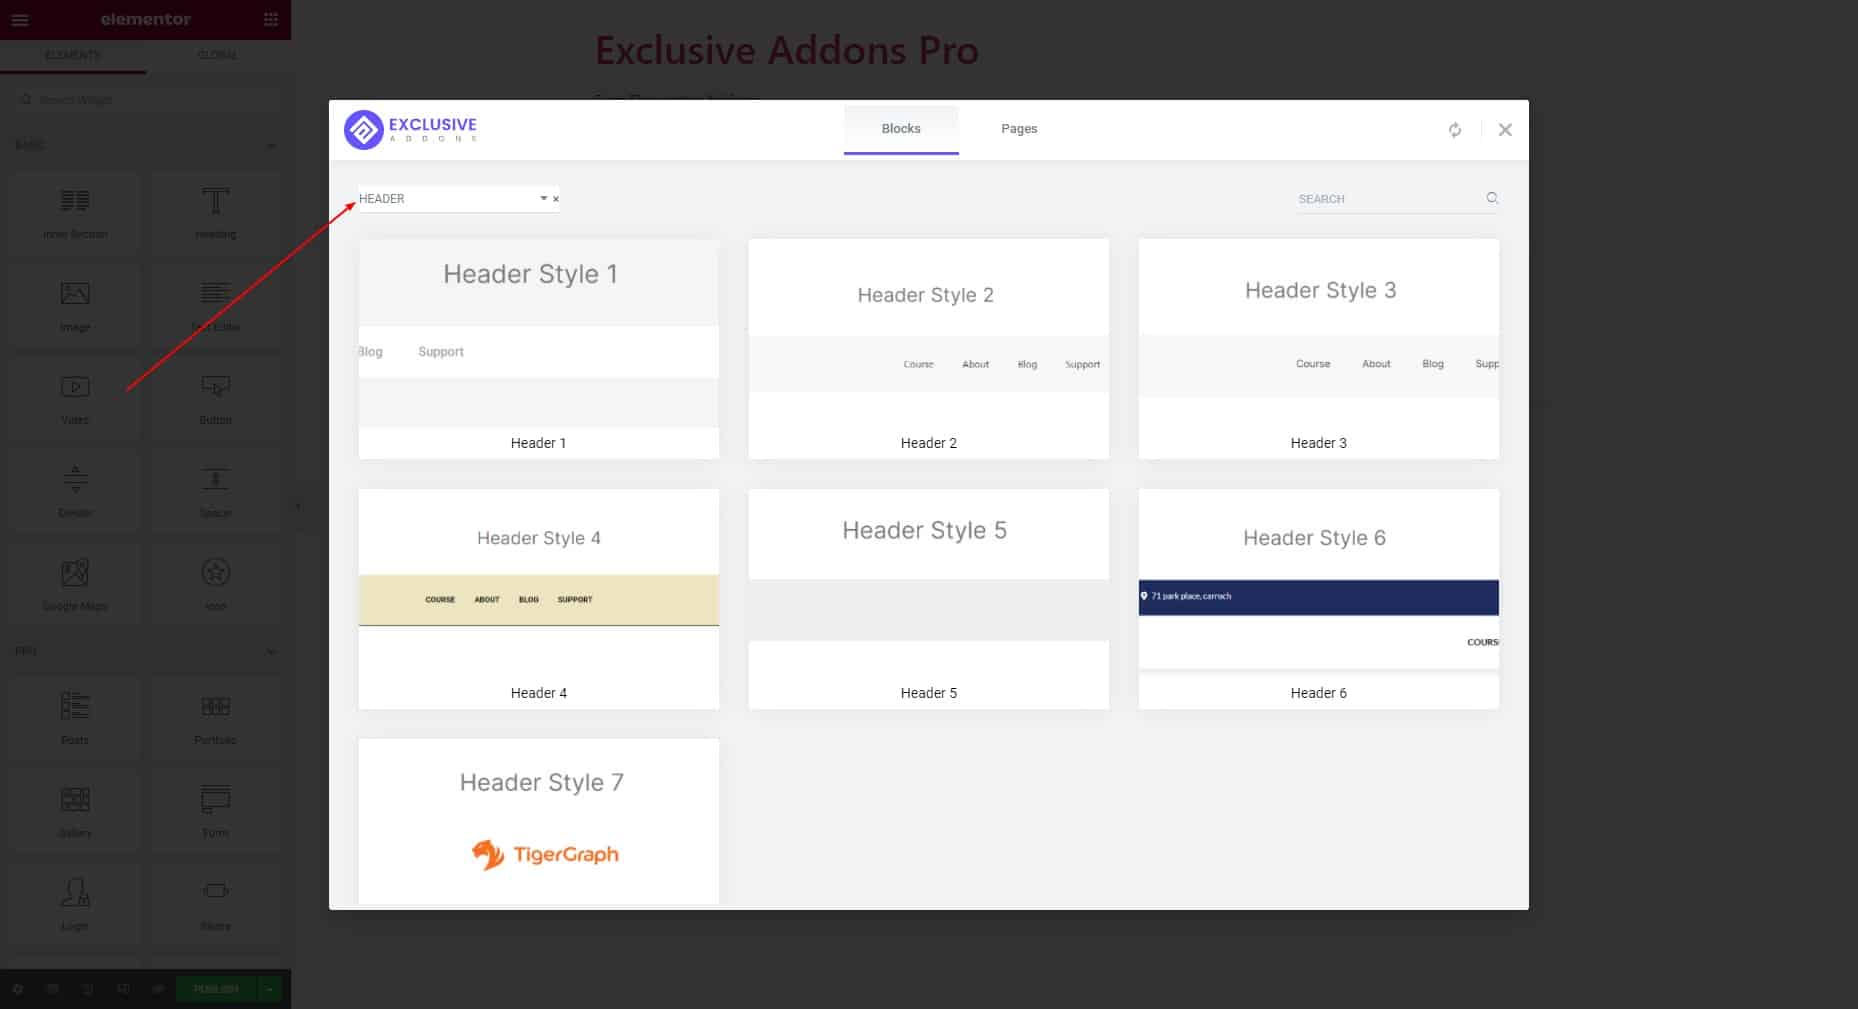Image resolution: width=1858 pixels, height=1009 pixels.
Task: Select the Portfolio widget icon
Action: 215,706
